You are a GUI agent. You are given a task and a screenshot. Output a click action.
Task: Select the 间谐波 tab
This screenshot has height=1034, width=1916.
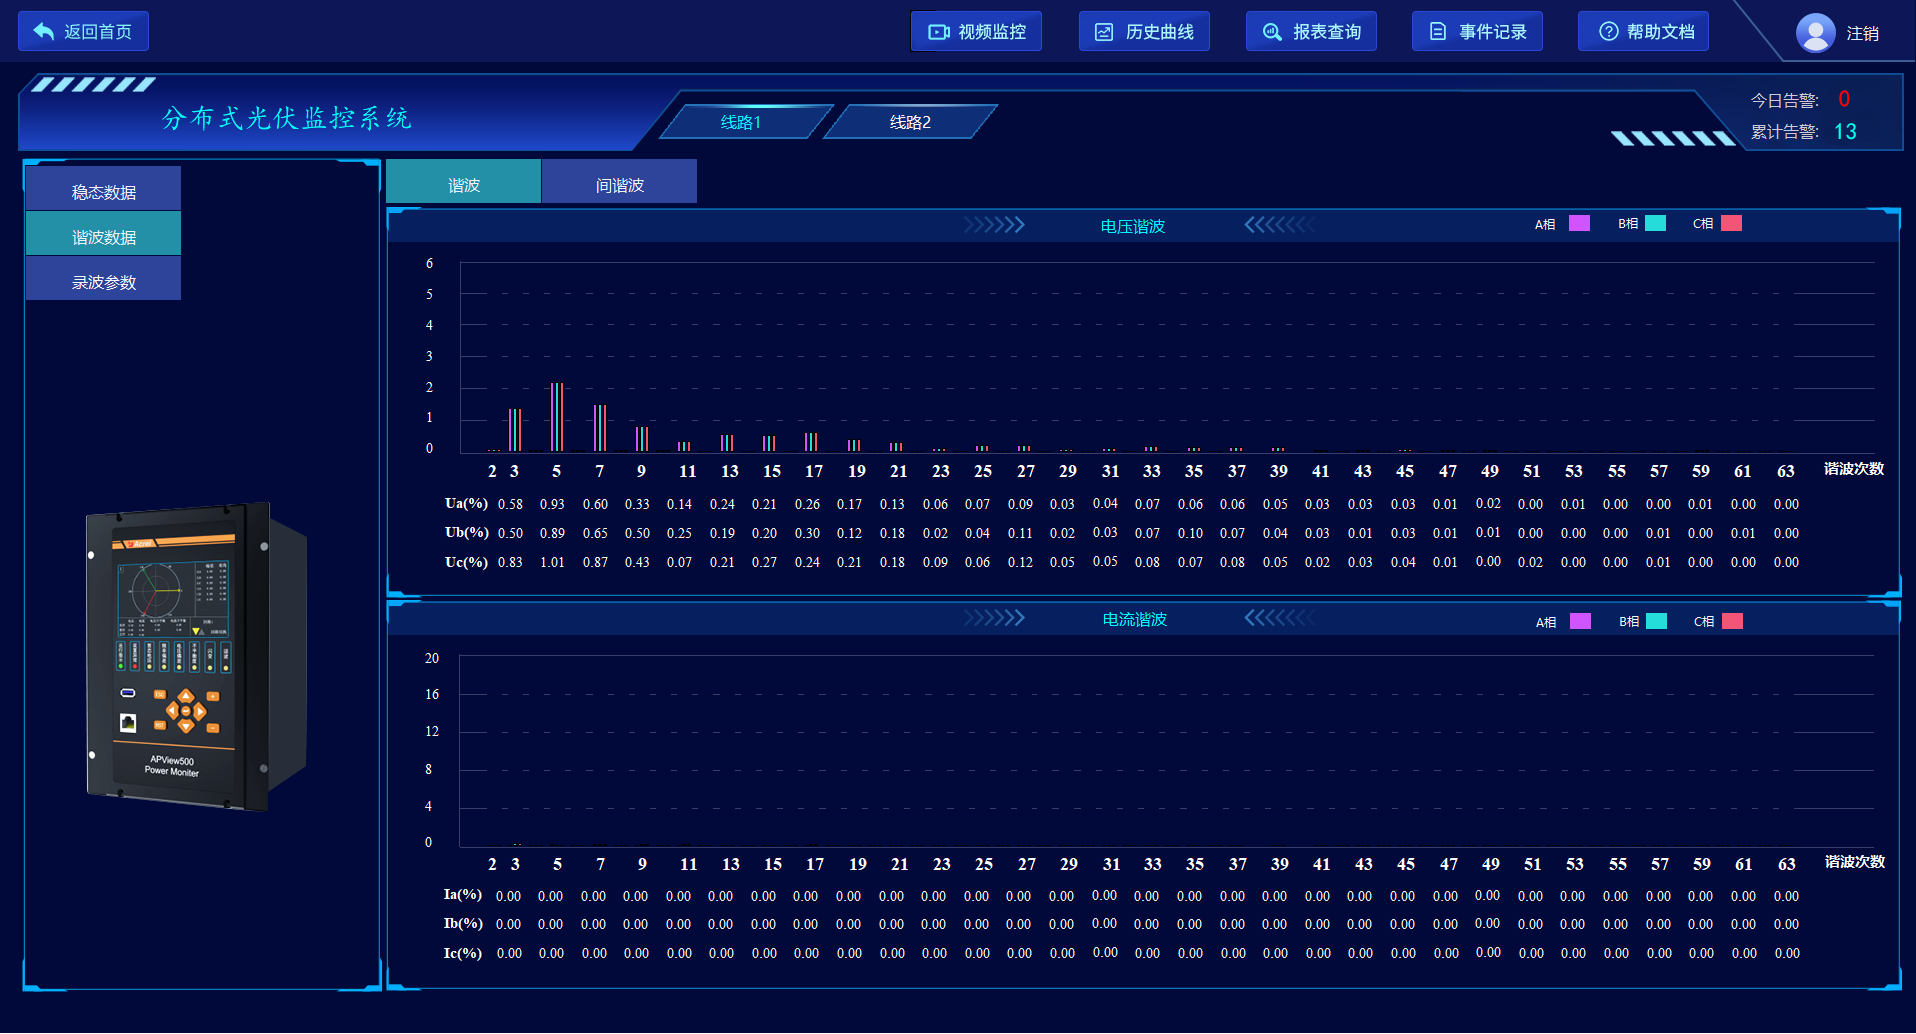point(620,182)
